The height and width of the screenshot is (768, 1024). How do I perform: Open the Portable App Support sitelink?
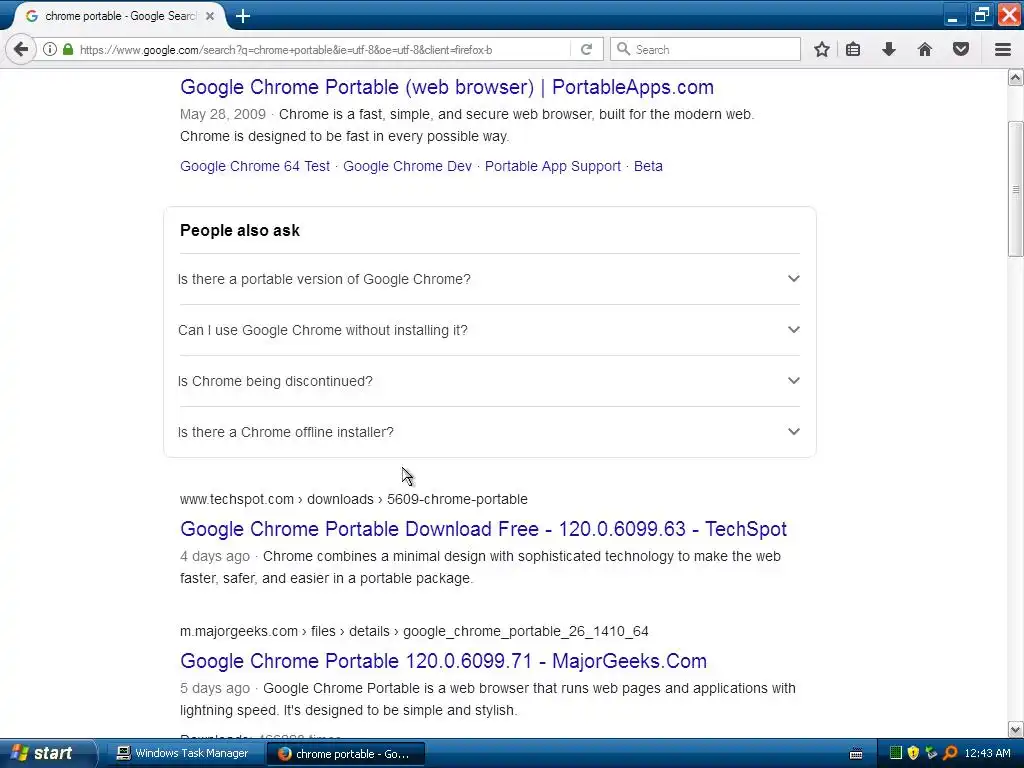[x=552, y=166]
